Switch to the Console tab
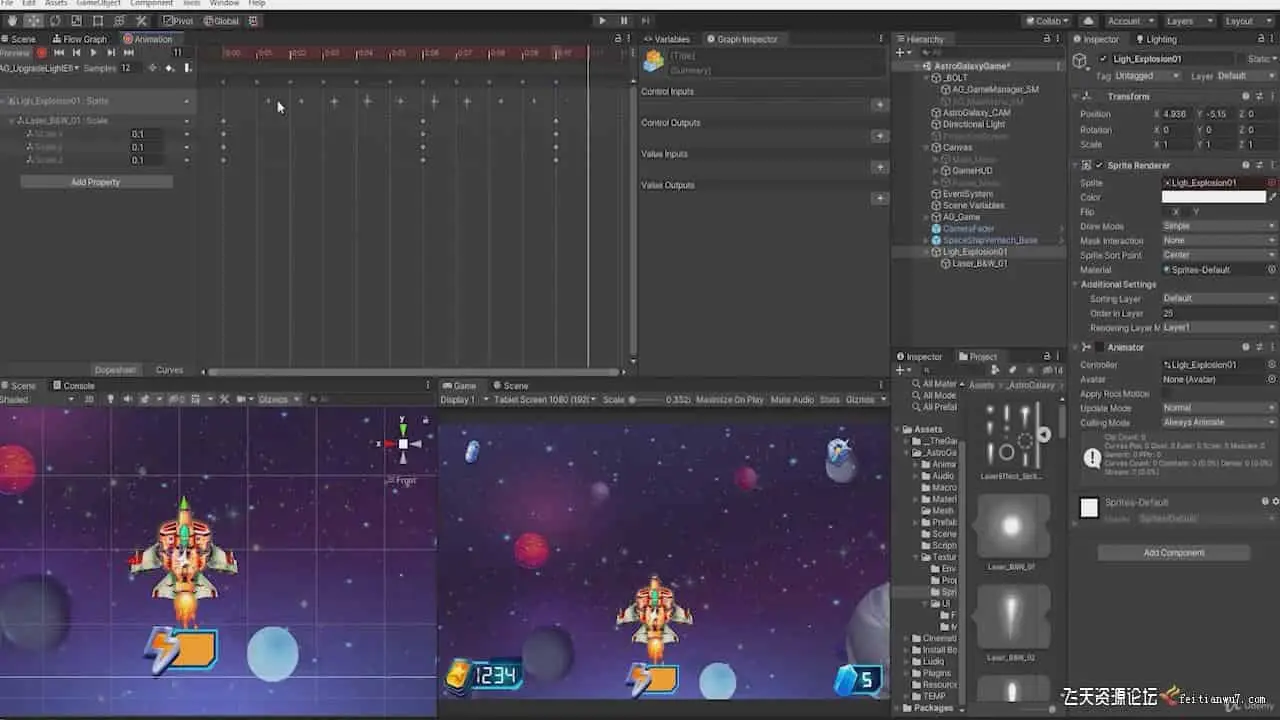 pos(74,385)
